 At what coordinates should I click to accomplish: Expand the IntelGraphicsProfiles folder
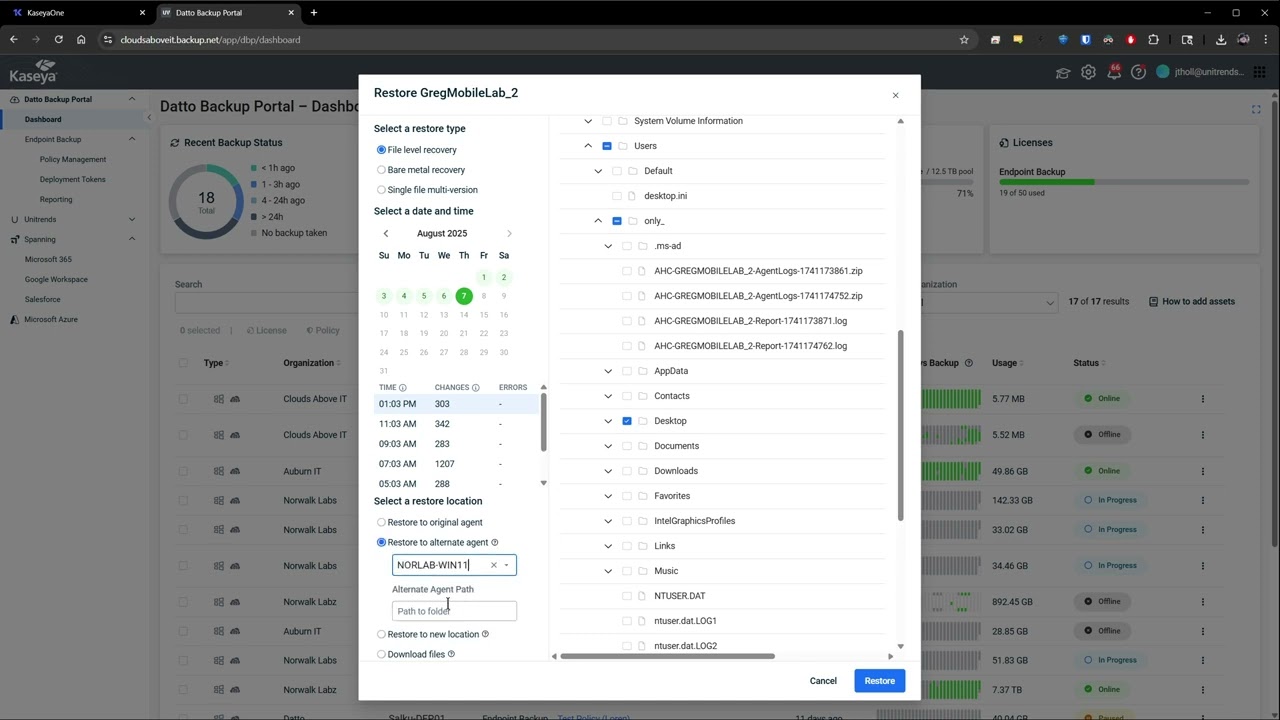coord(608,521)
